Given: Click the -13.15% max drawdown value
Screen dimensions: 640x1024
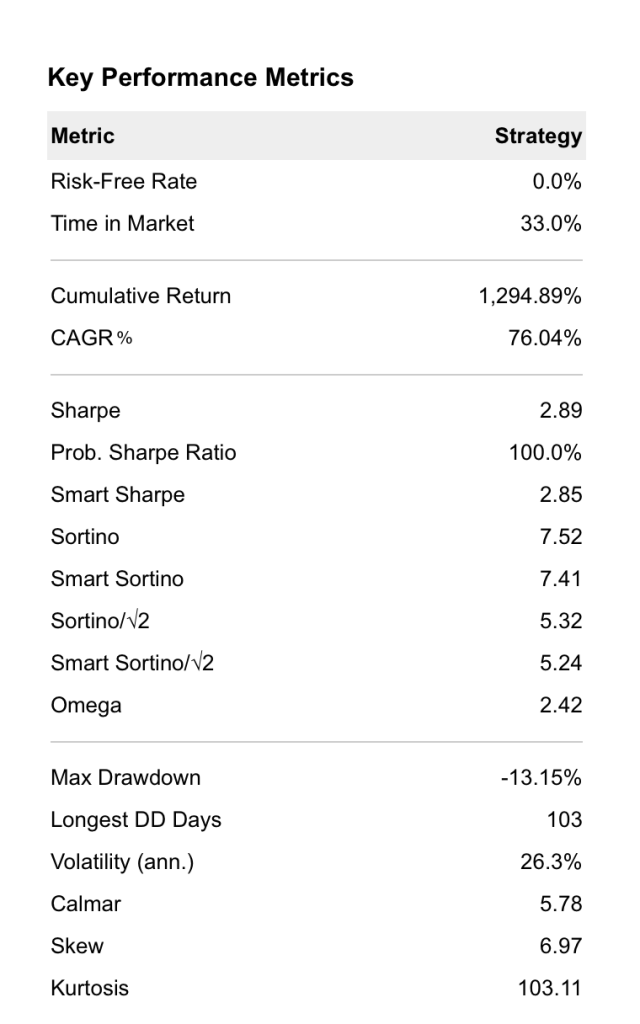Looking at the screenshot, I should coord(541,778).
